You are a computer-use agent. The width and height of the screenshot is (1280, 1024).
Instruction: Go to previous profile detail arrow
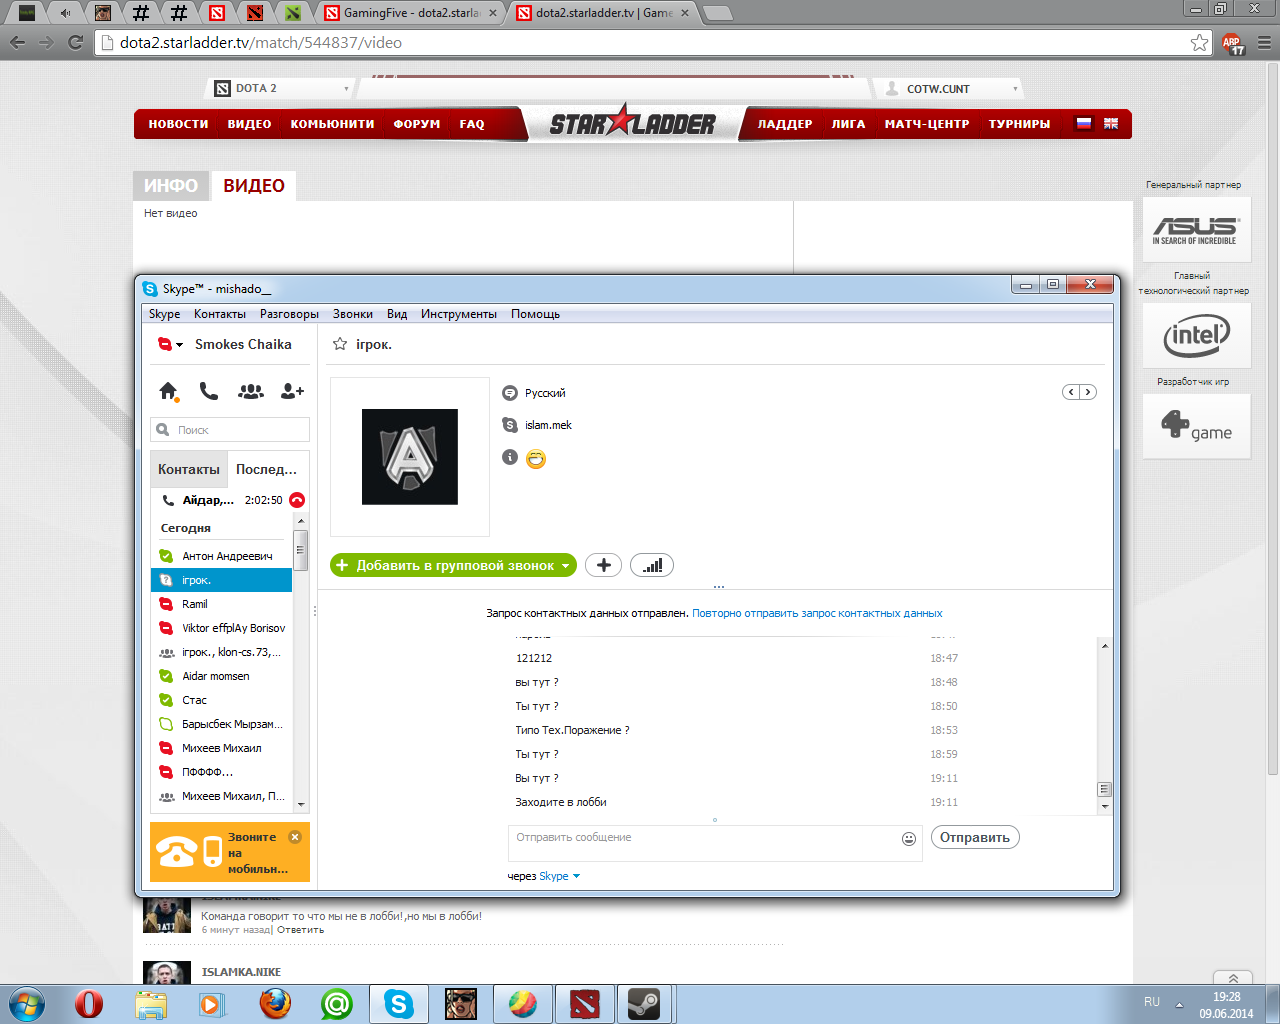tap(1071, 392)
